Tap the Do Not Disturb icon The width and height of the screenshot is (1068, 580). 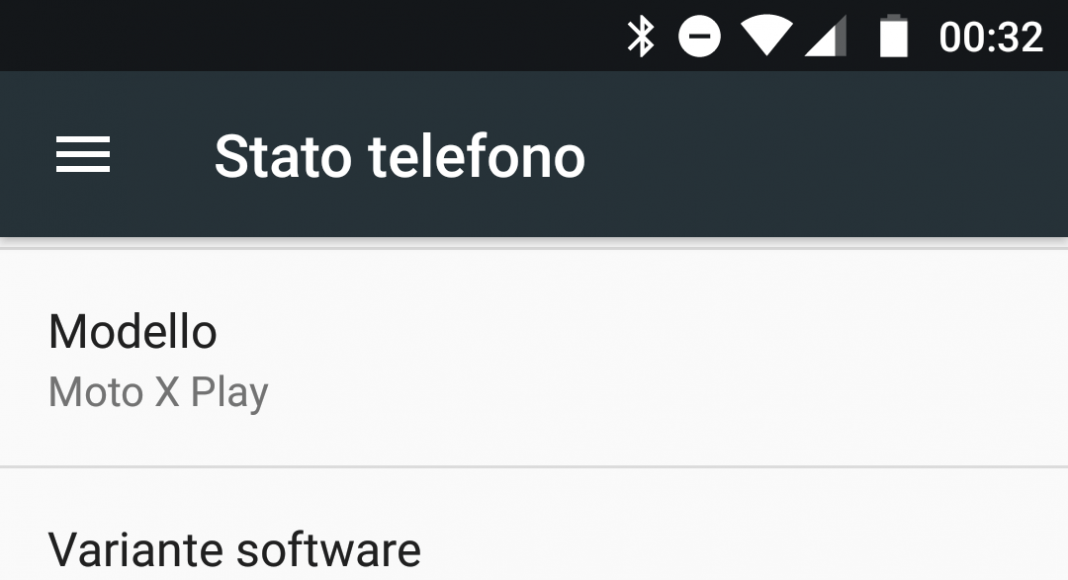(699, 36)
